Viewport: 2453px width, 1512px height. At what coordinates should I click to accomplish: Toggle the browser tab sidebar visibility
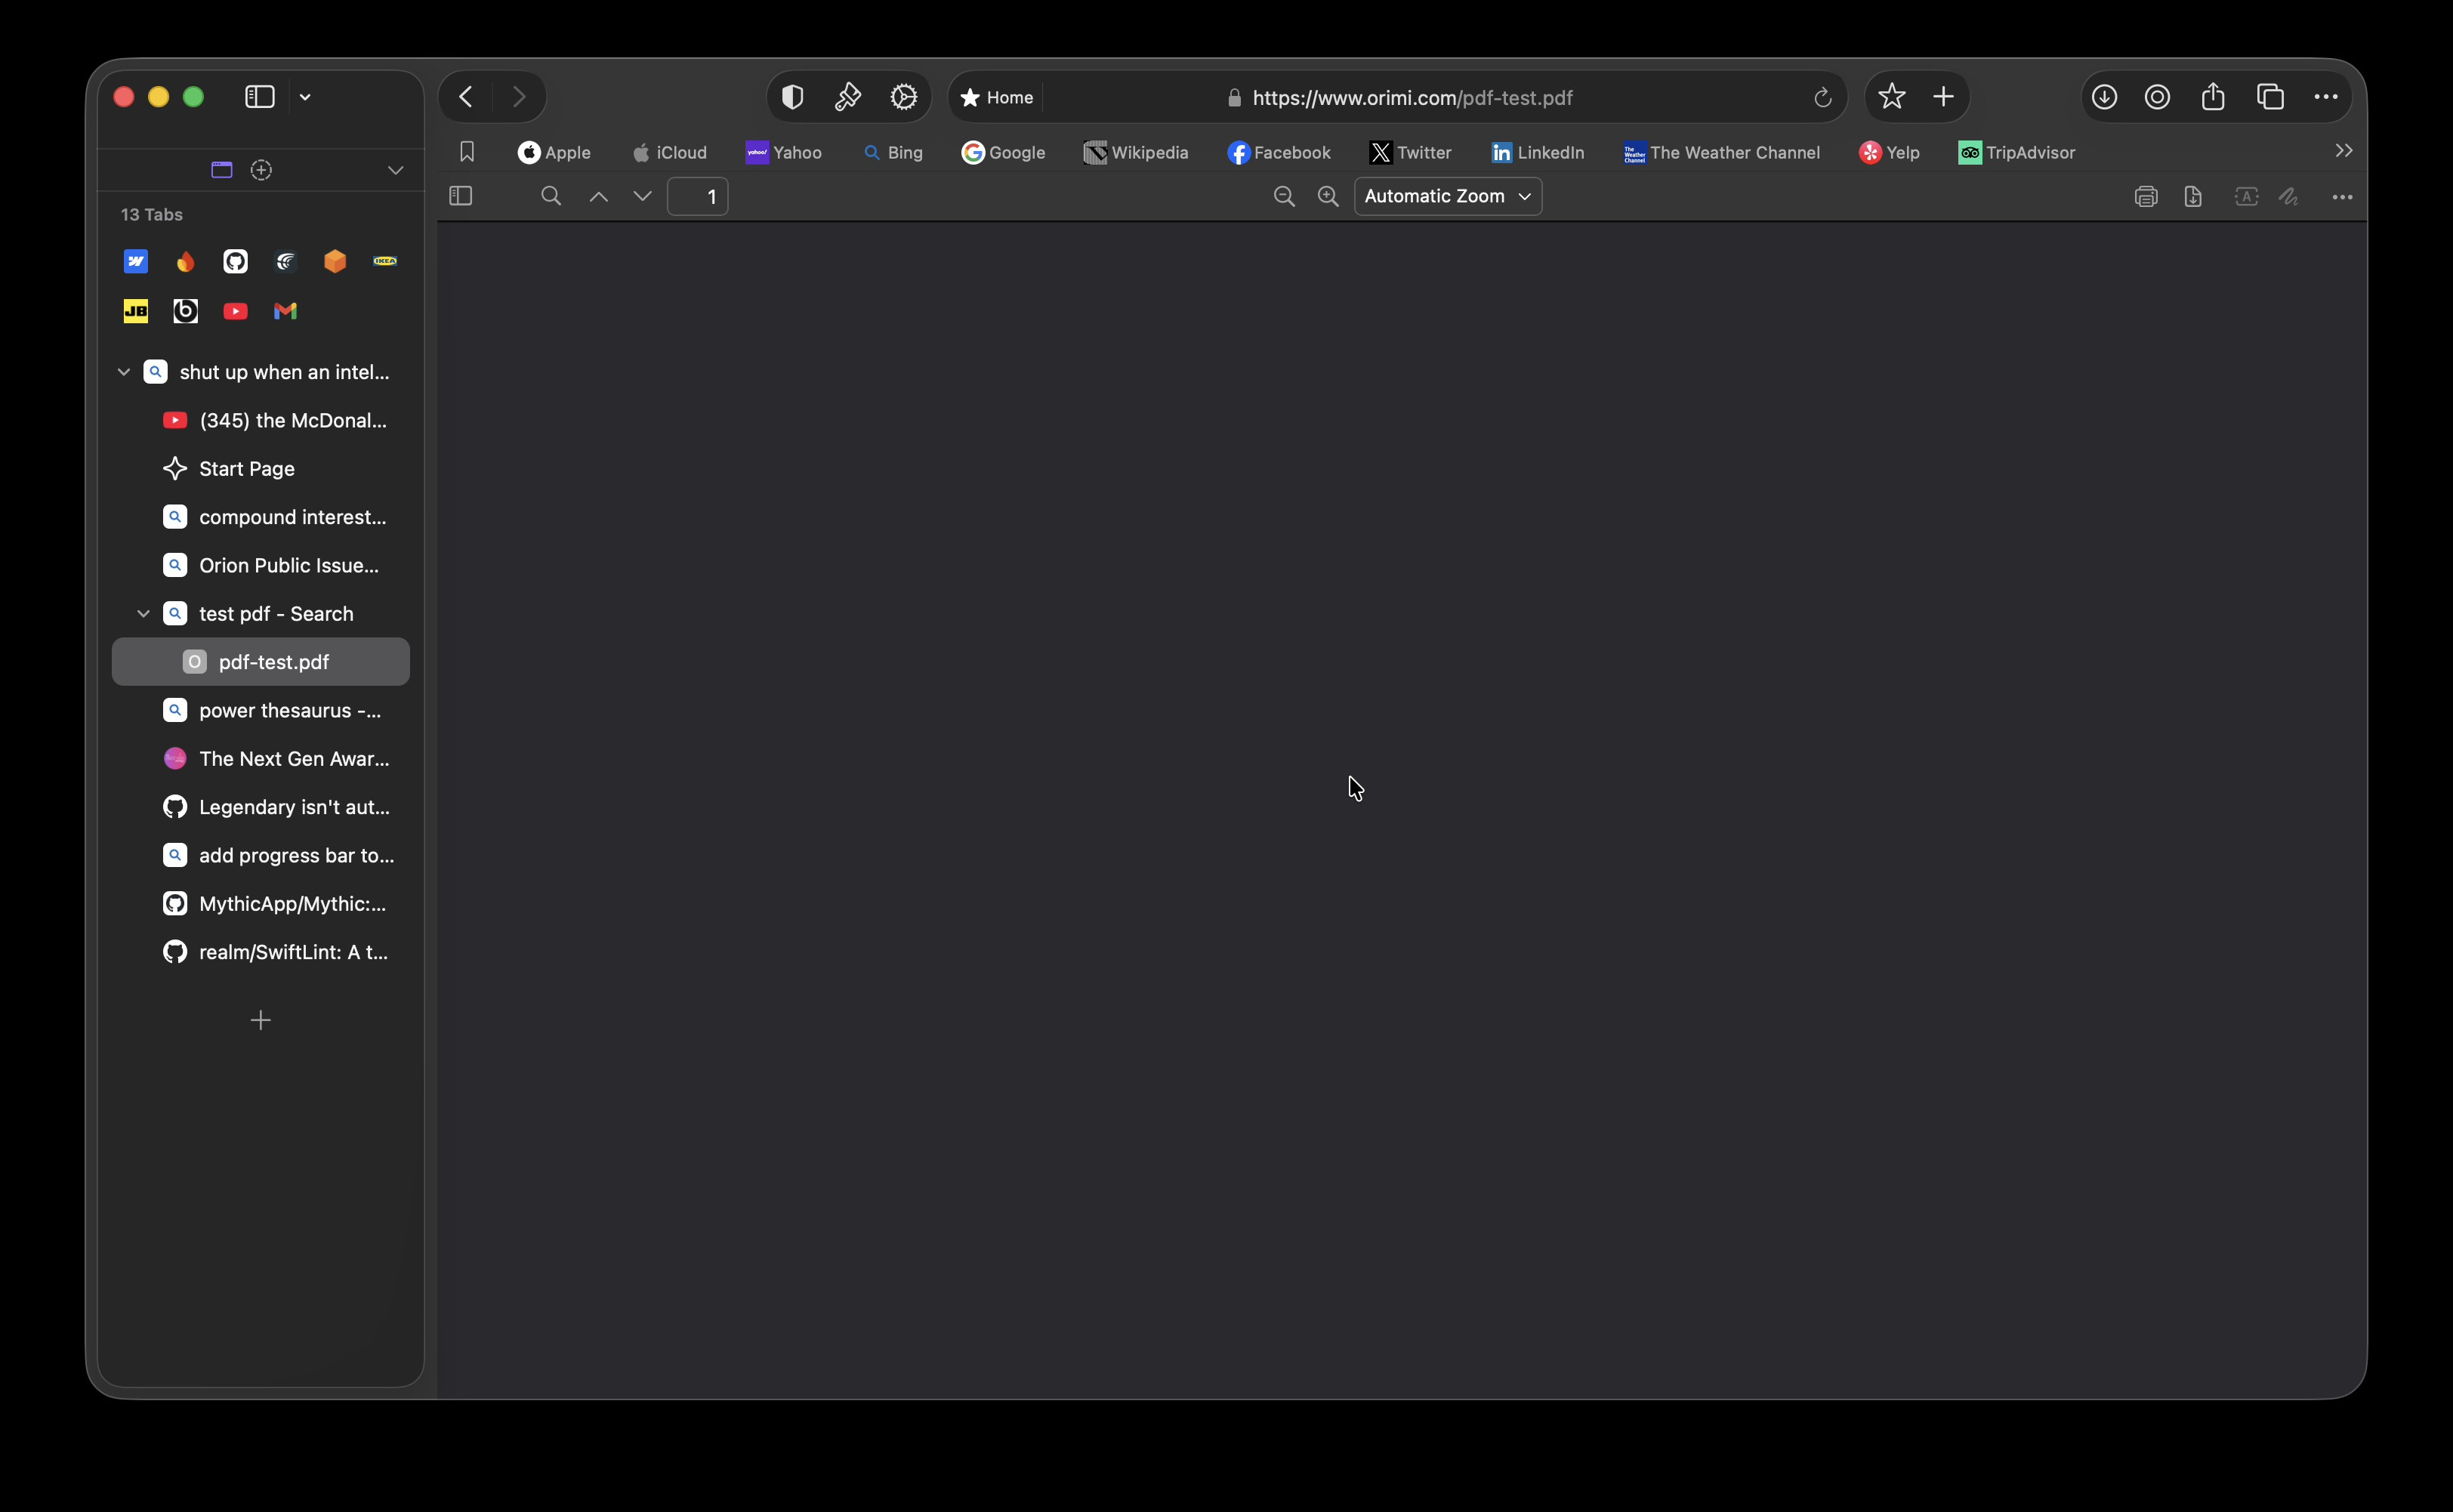[x=260, y=97]
